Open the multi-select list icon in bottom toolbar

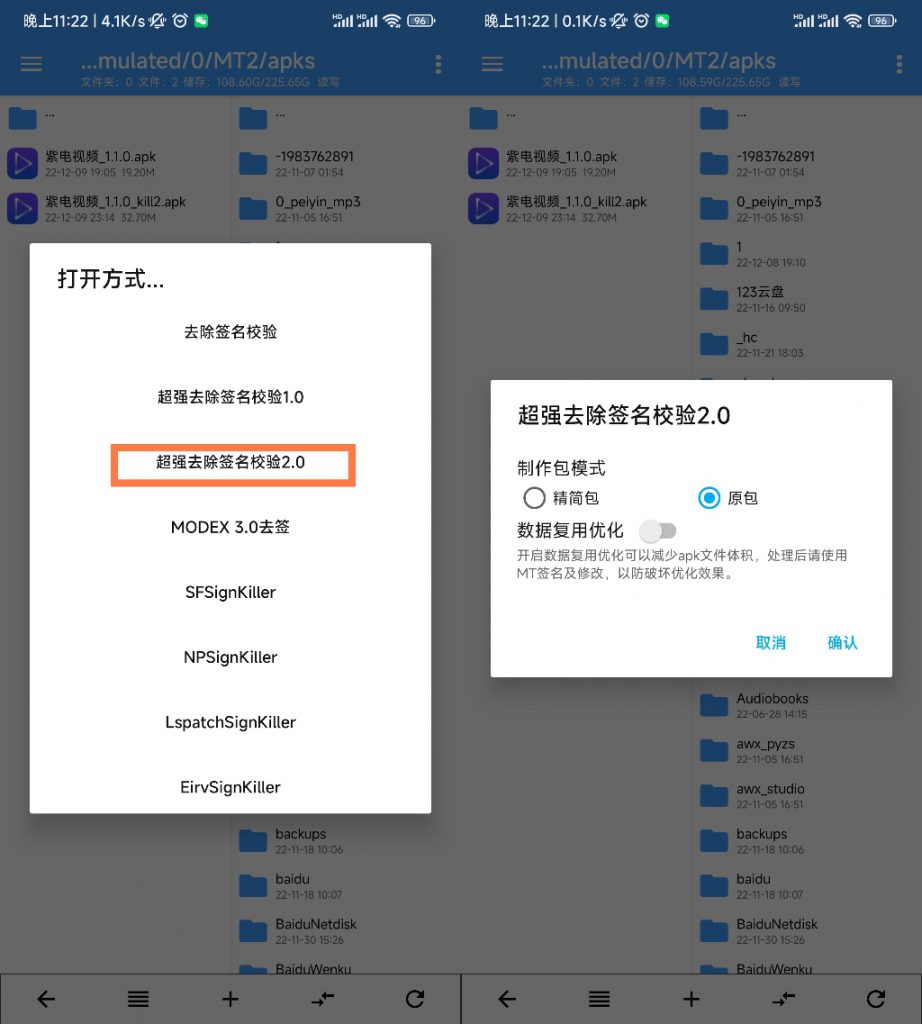coord(138,998)
